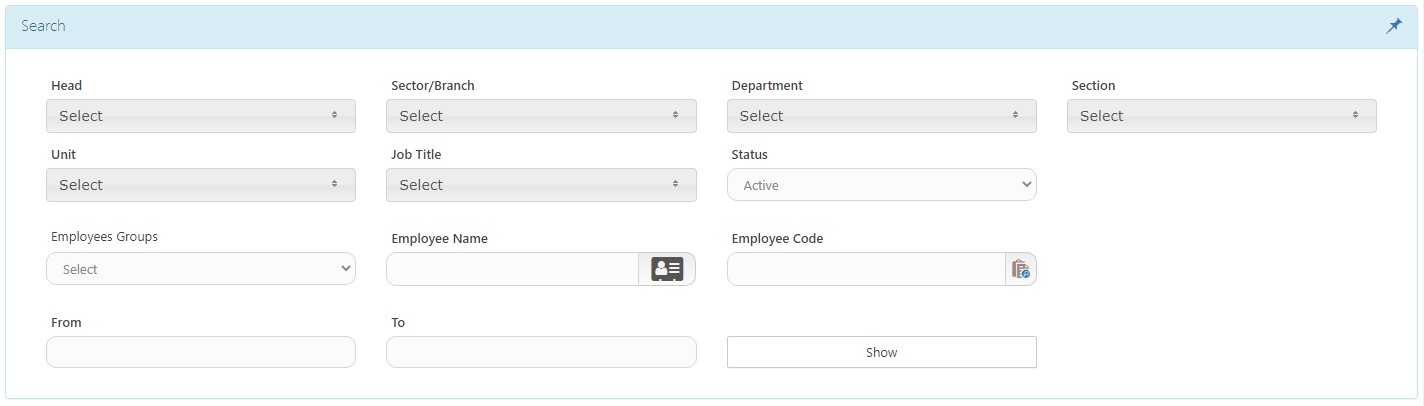The width and height of the screenshot is (1424, 406).
Task: Click the arrow on Employees Groups box
Action: 345,269
